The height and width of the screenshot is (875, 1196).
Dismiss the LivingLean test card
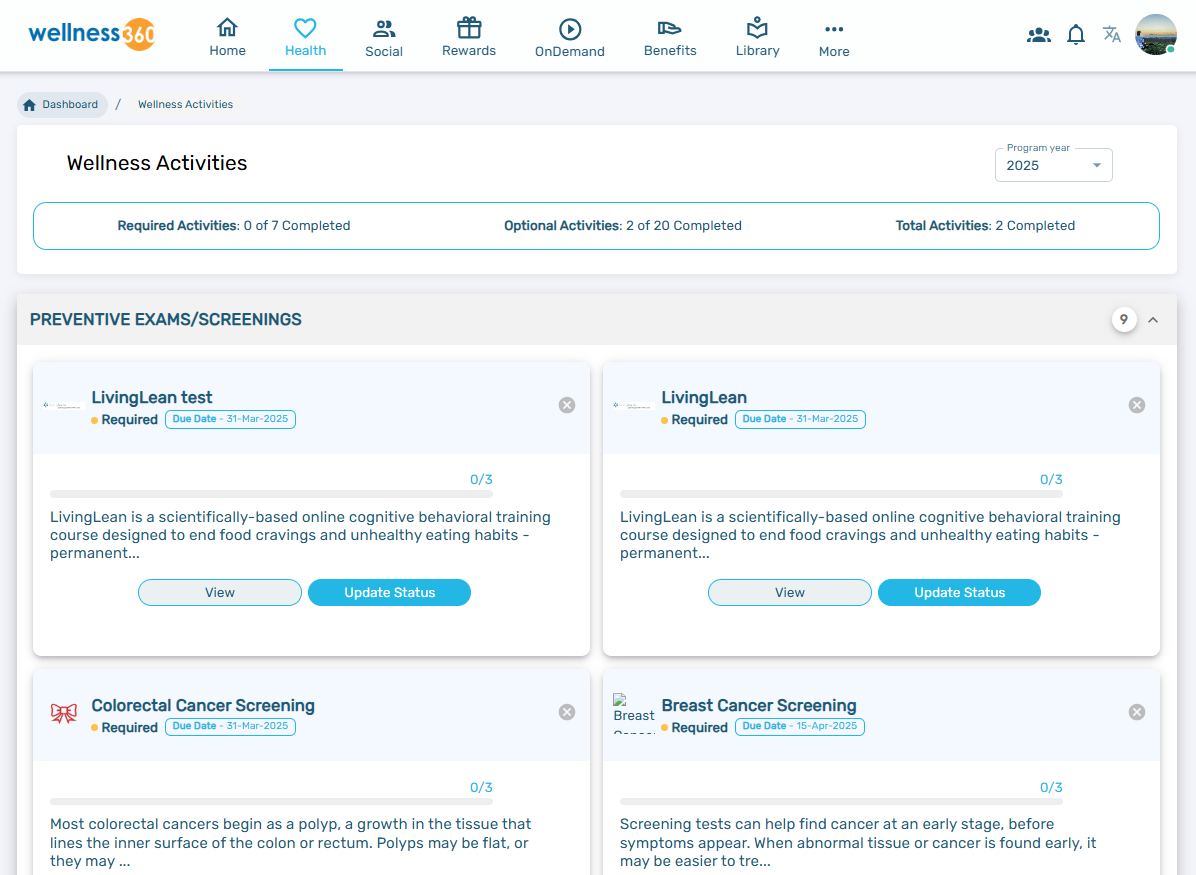(x=567, y=405)
